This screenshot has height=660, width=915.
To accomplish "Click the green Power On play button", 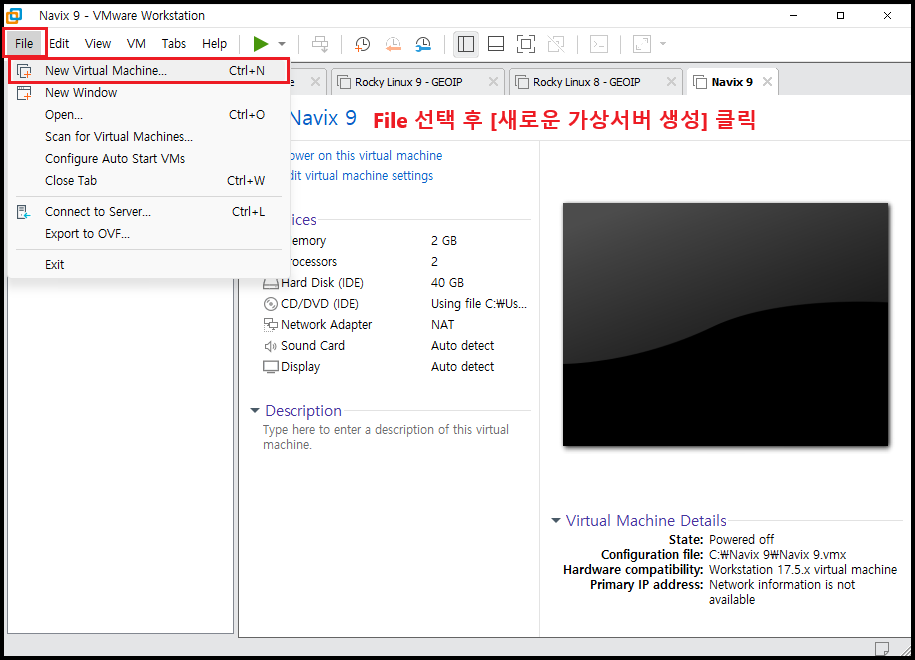I will click(260, 44).
